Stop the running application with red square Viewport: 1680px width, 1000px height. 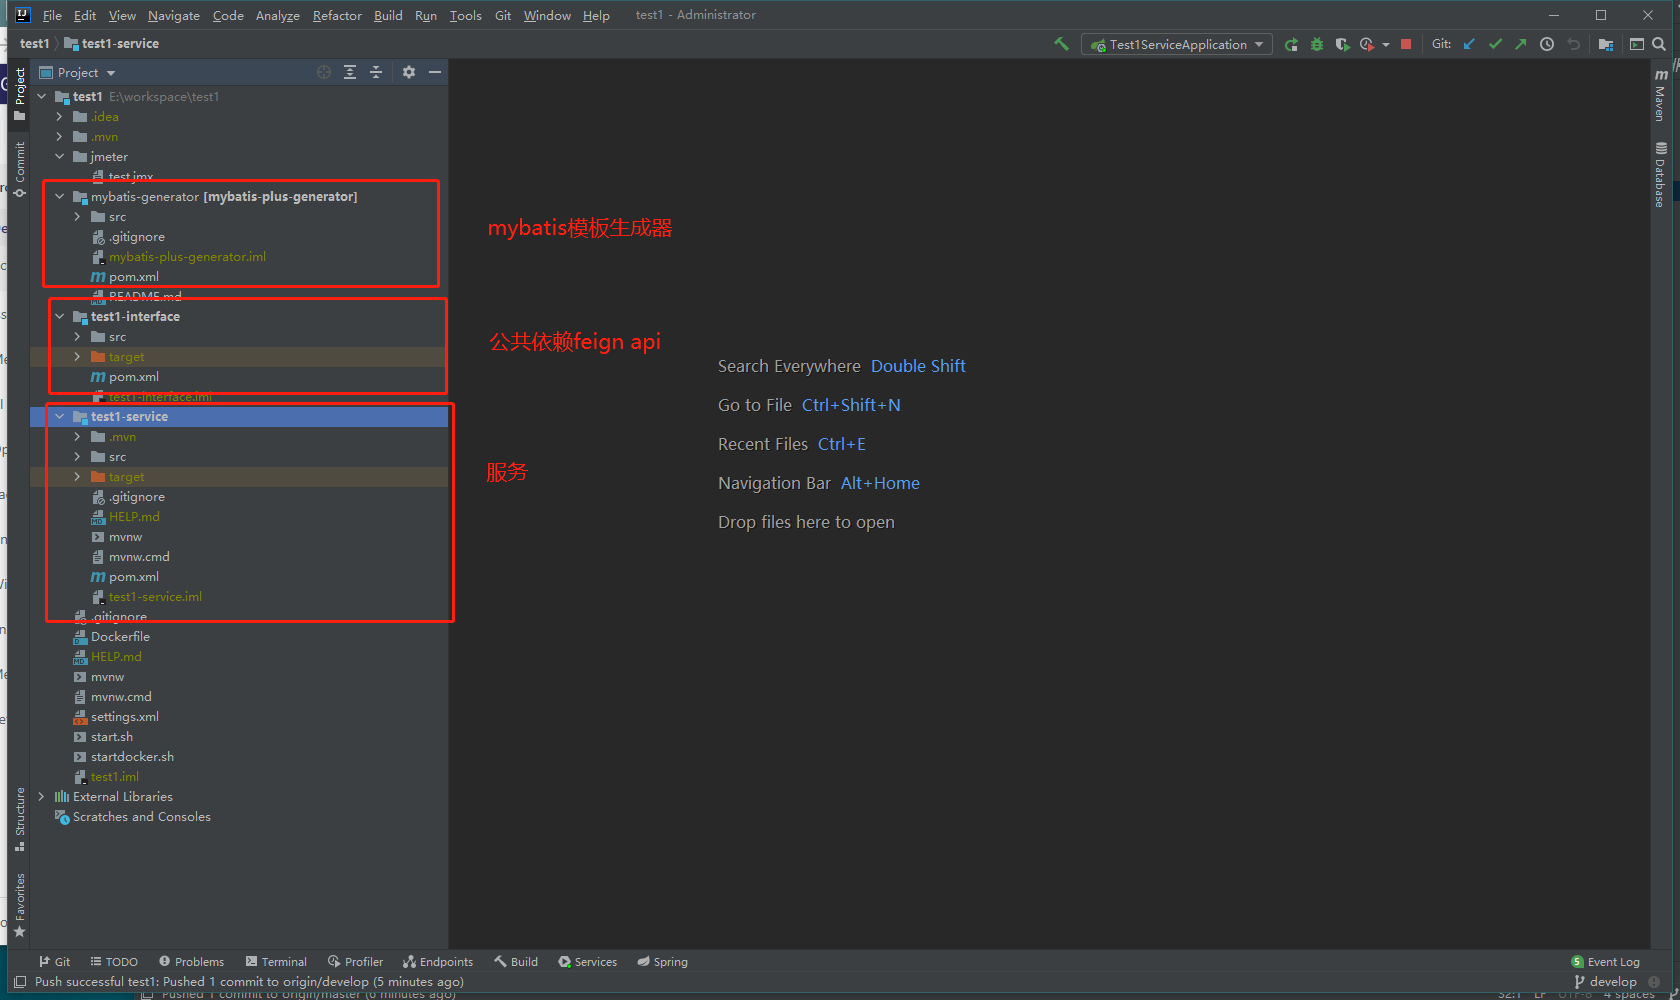[1406, 44]
